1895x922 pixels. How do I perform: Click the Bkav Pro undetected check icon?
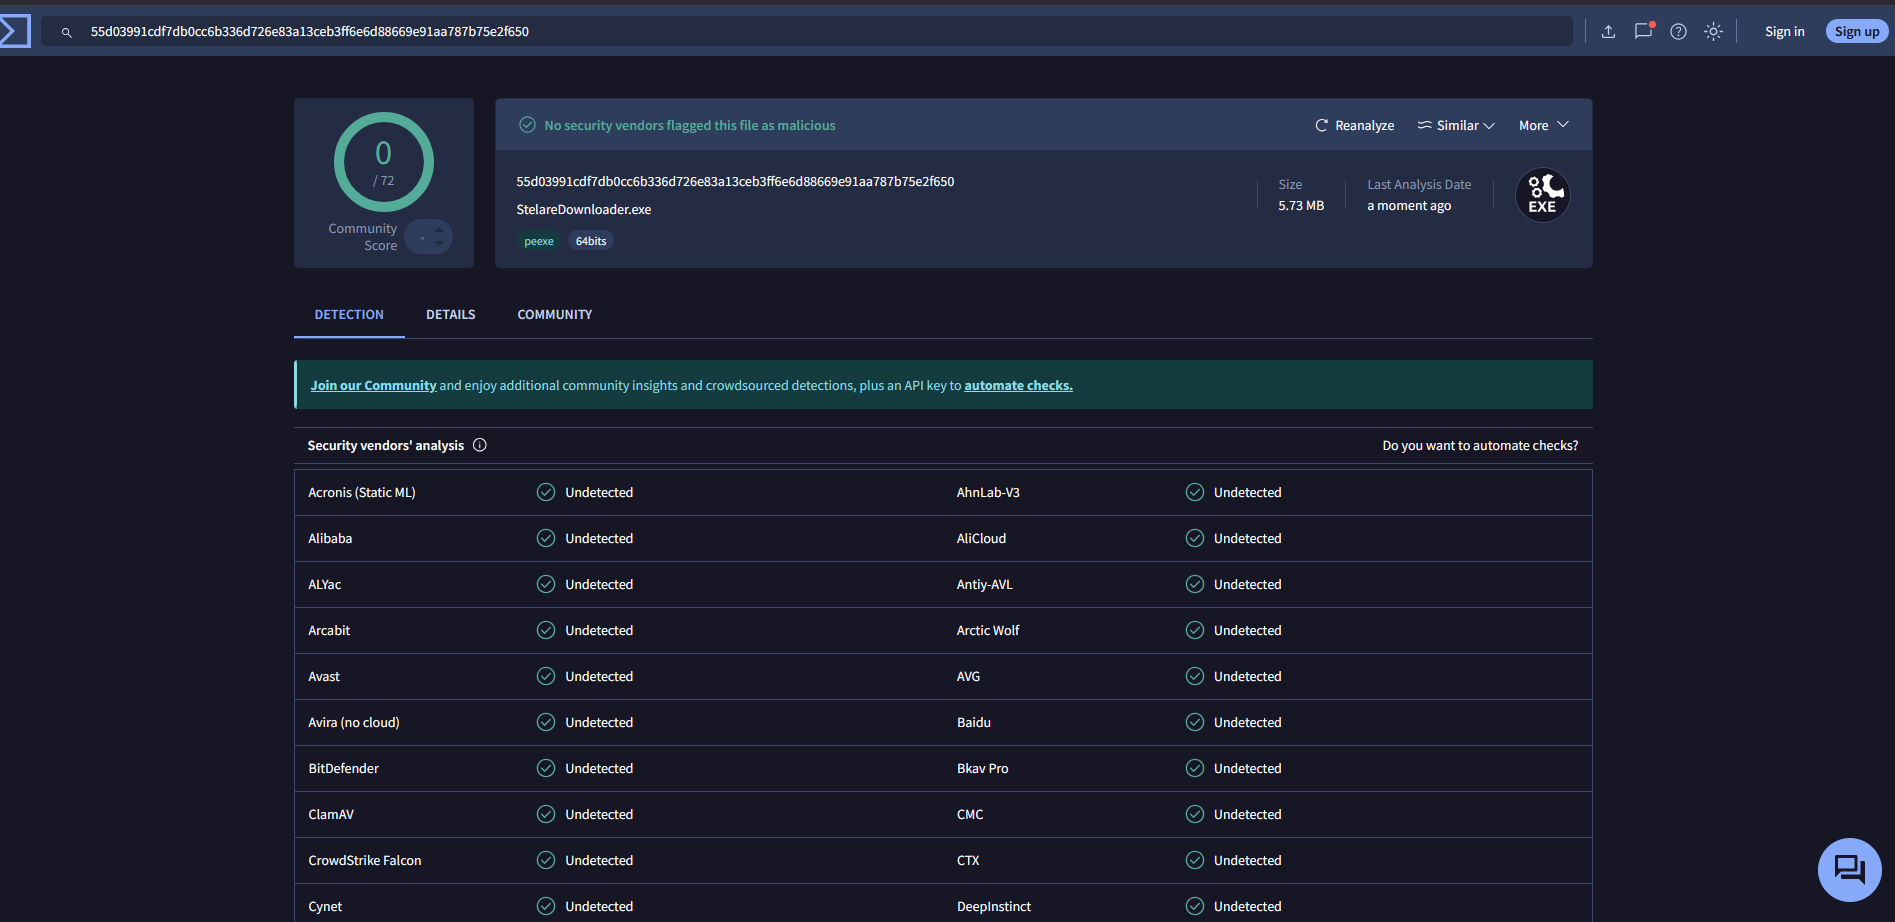1195,768
